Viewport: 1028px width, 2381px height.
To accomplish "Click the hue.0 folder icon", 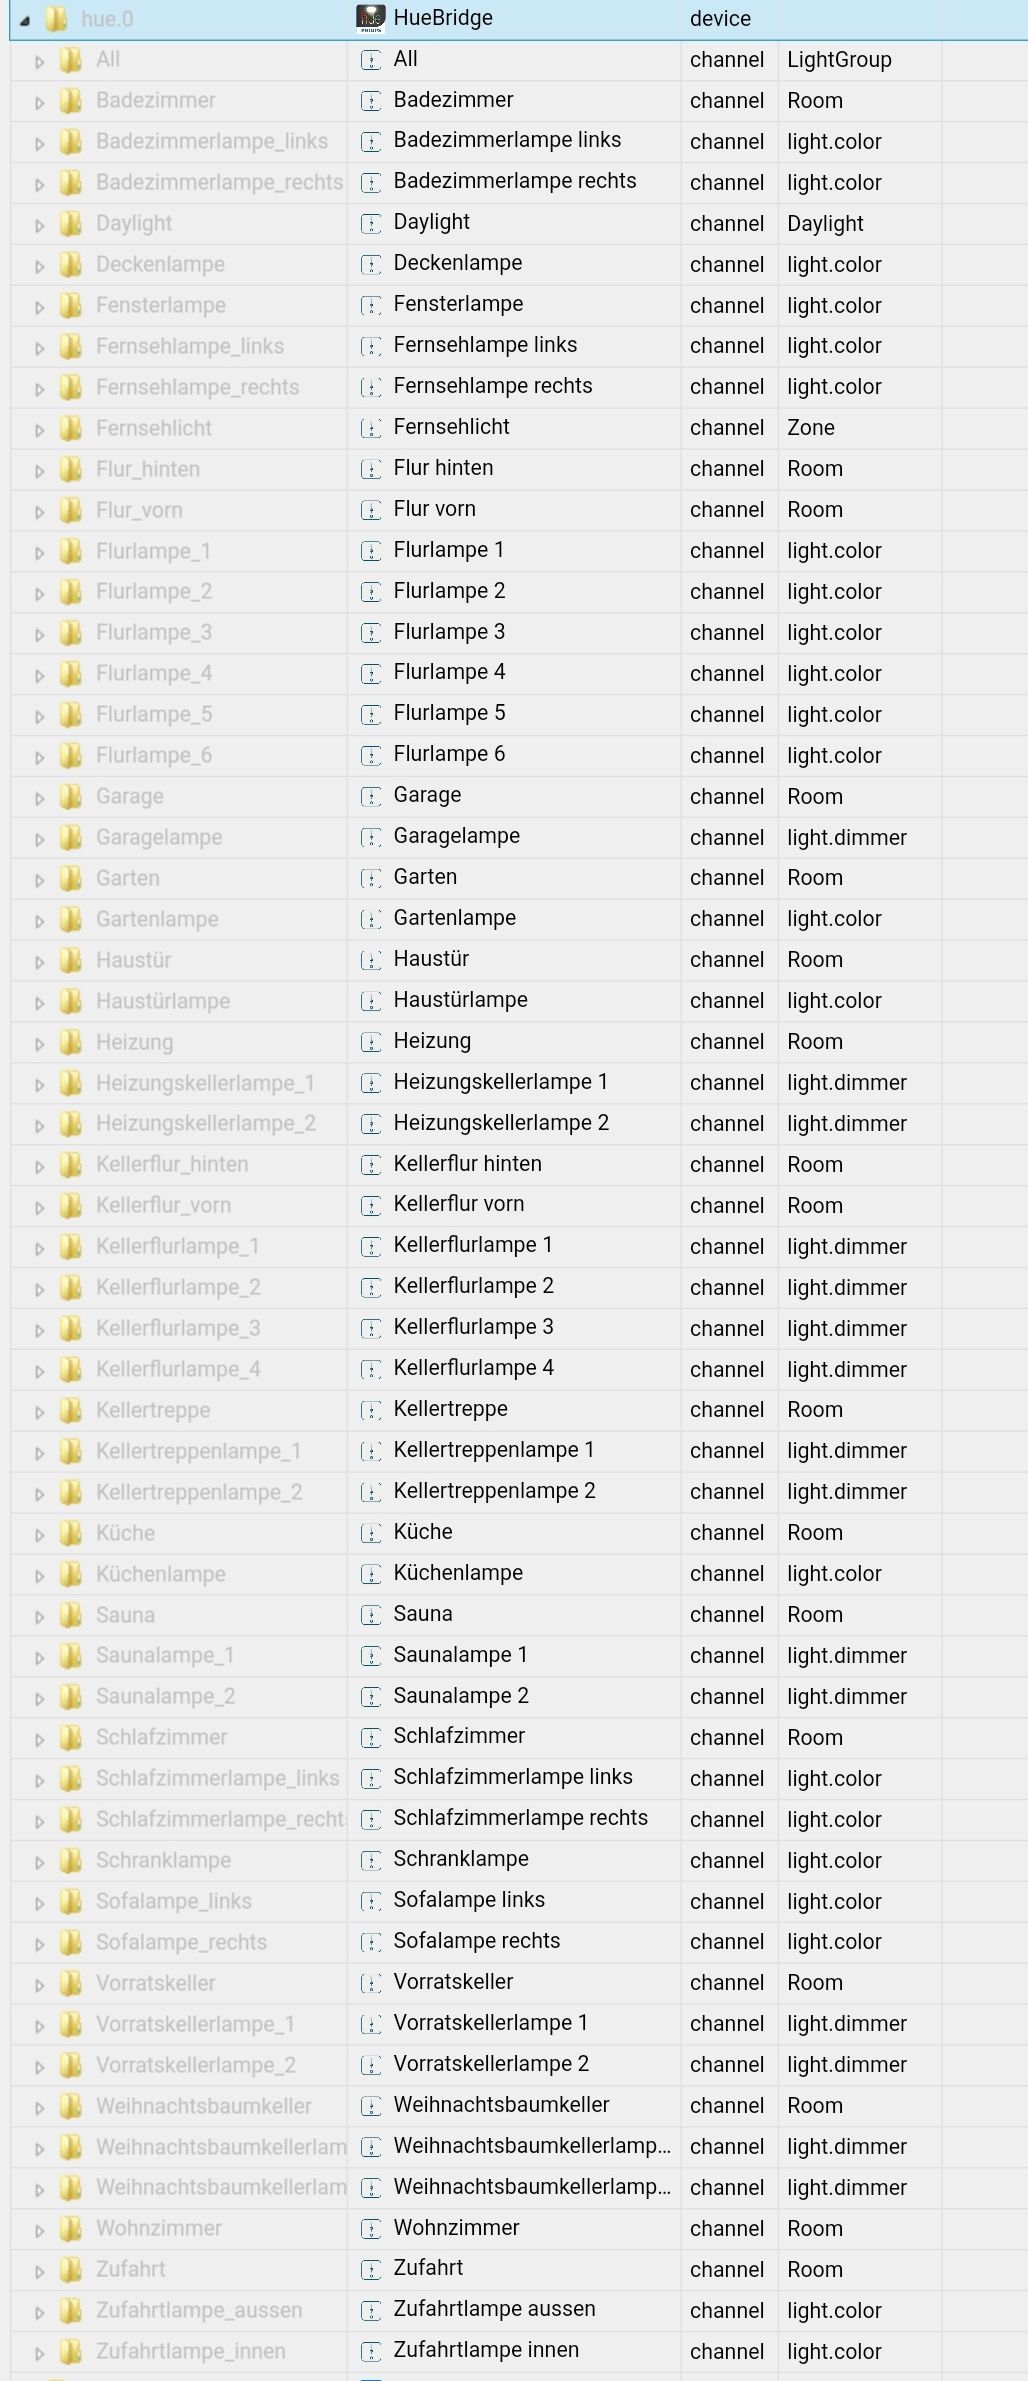I will pyautogui.click(x=57, y=18).
